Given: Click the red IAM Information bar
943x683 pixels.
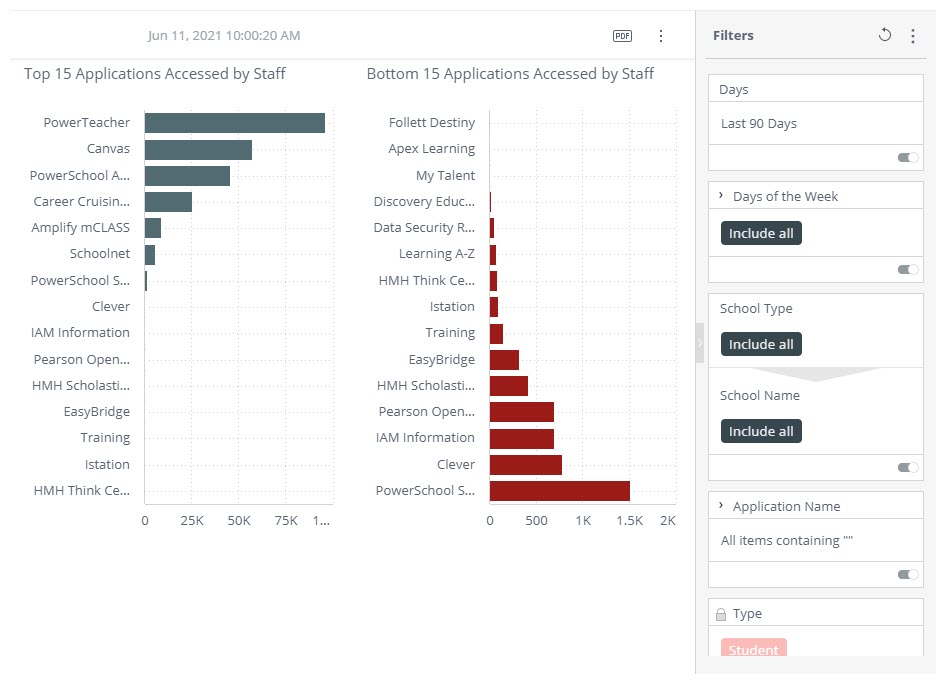Looking at the screenshot, I should coord(522,438).
